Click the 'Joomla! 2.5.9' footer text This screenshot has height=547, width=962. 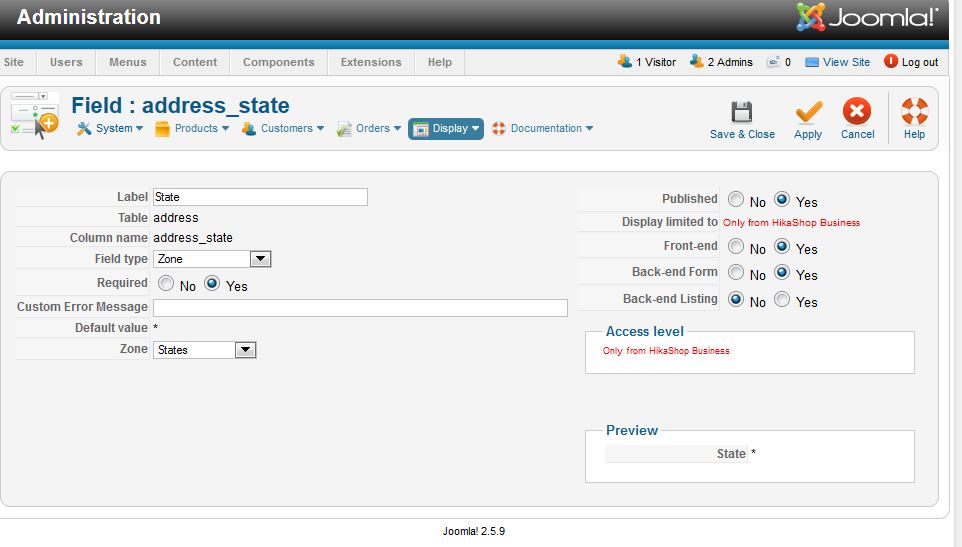(474, 531)
